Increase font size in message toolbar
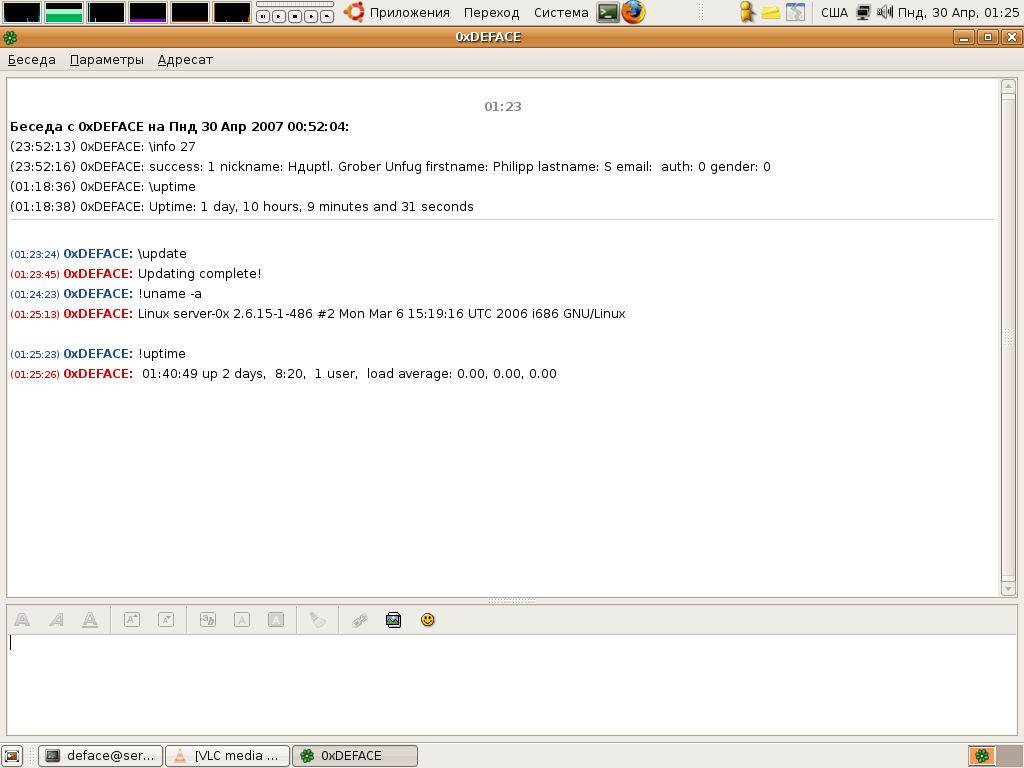 point(132,620)
